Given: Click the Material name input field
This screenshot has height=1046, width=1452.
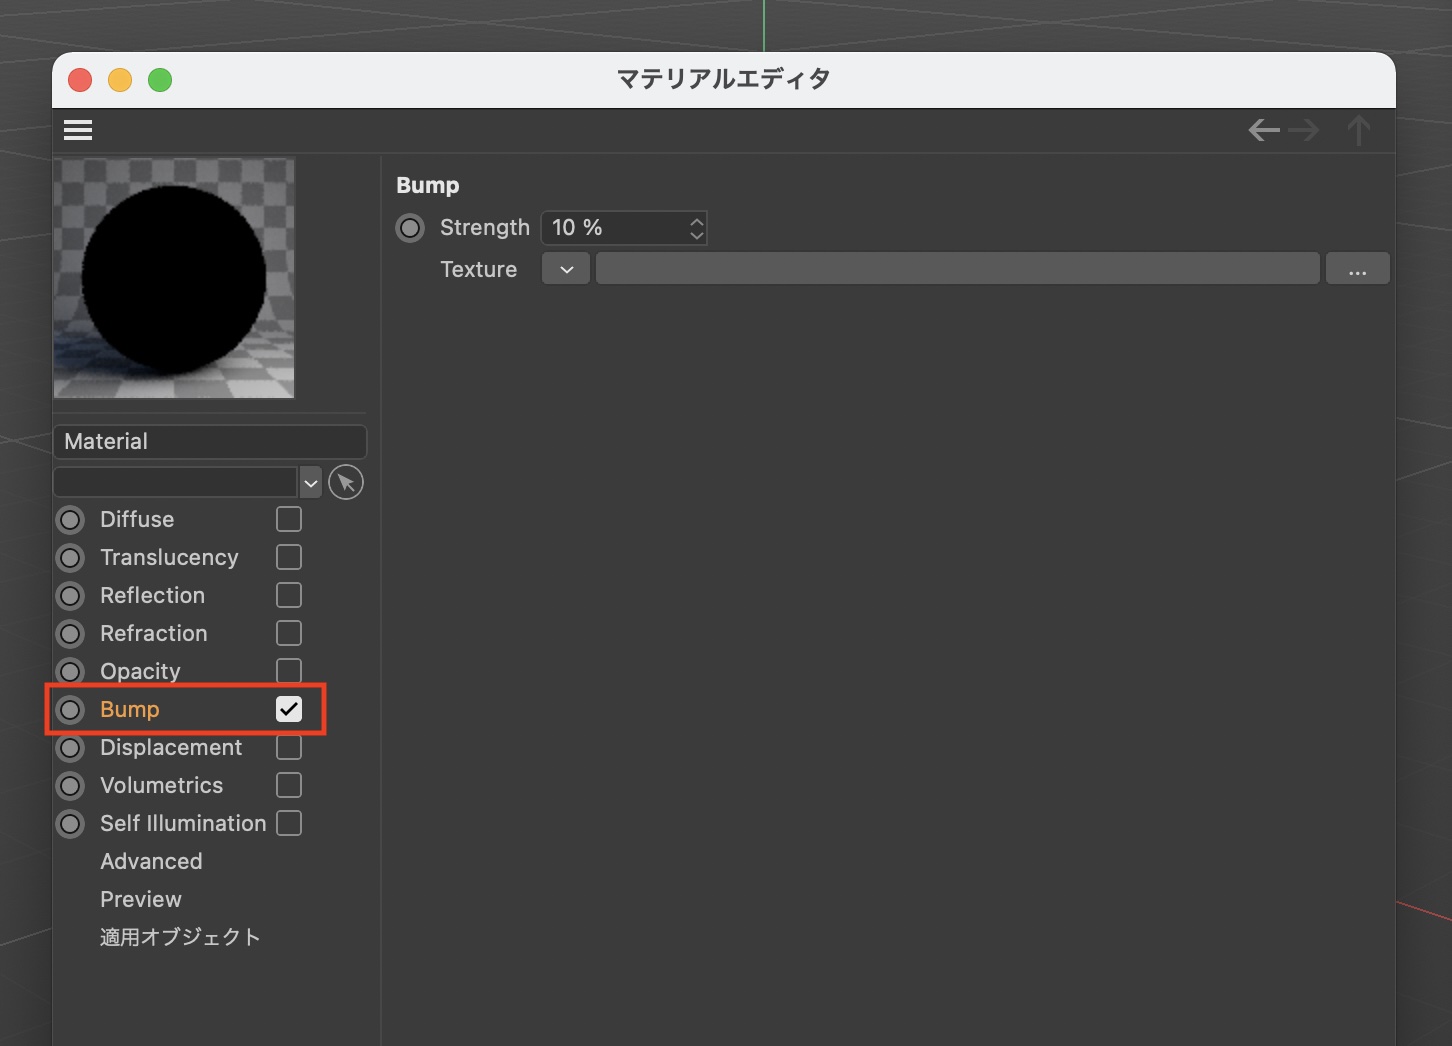Looking at the screenshot, I should click(x=209, y=442).
